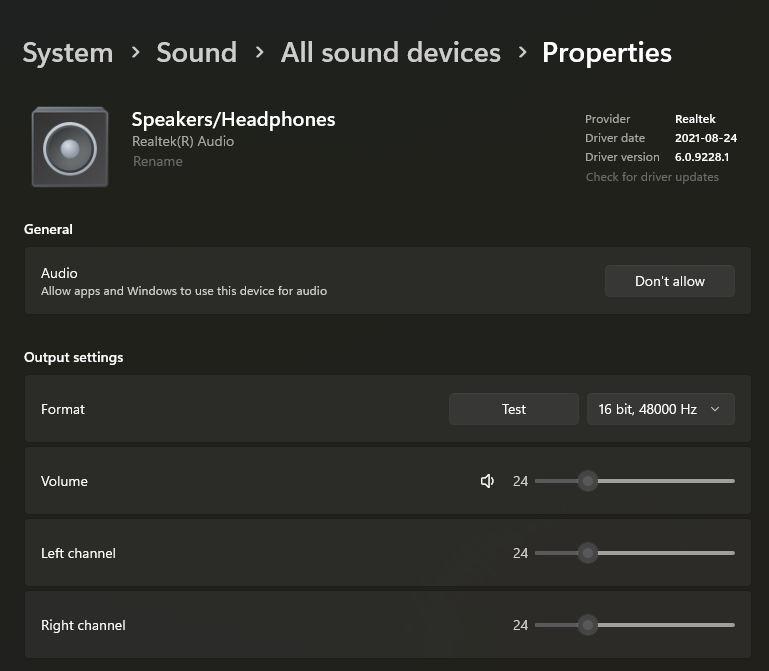Click the Properties breadcrumb title

(606, 52)
